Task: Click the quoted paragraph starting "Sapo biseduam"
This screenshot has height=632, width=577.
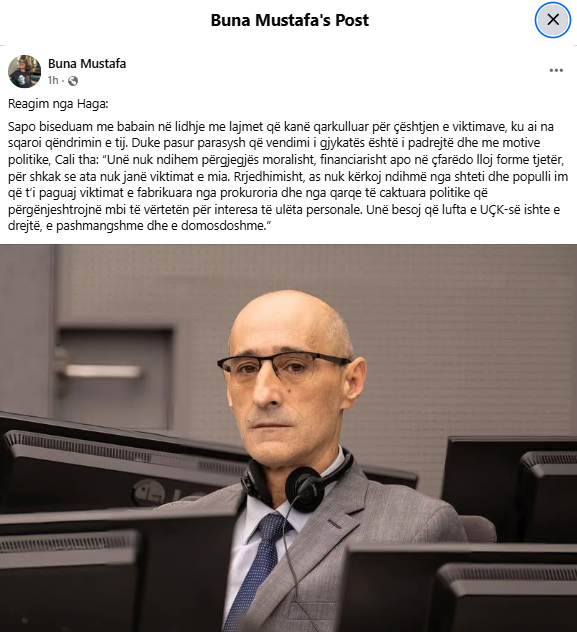Action: 288,176
